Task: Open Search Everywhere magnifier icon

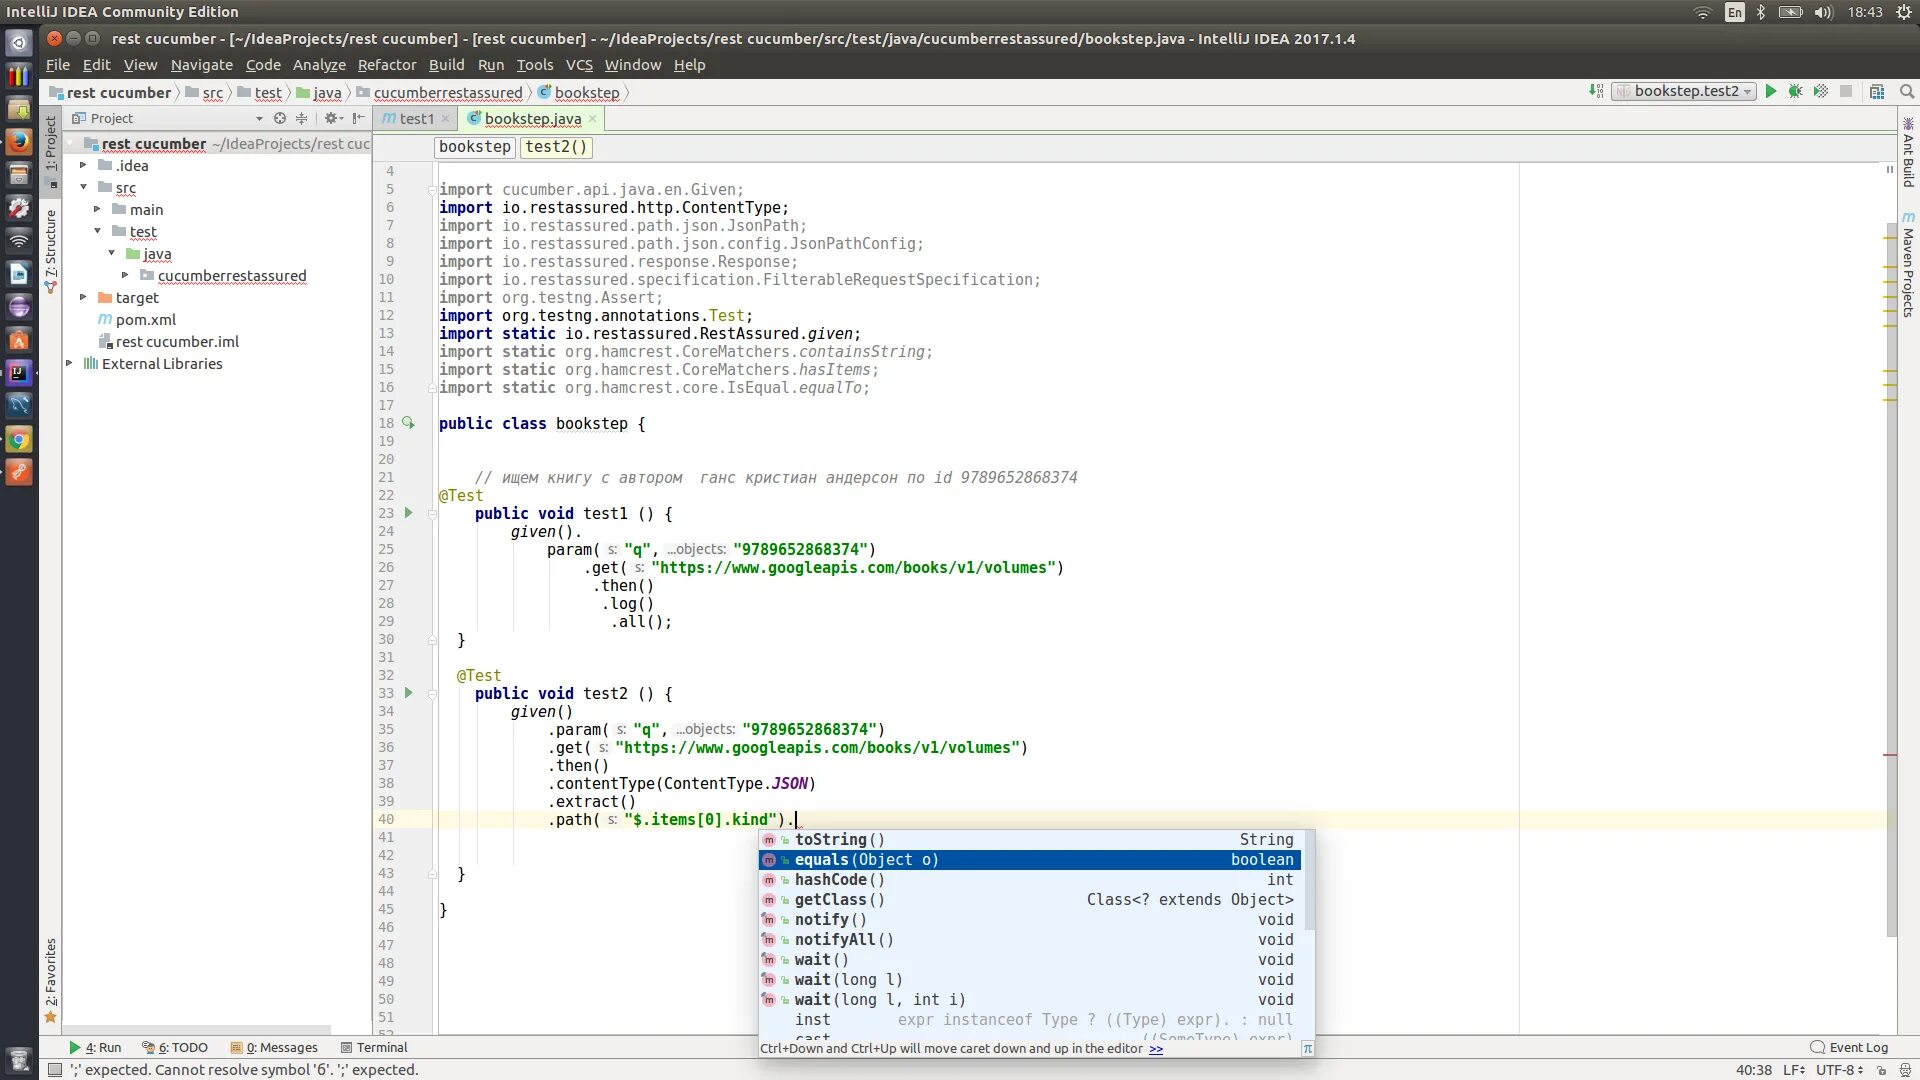Action: point(1907,91)
